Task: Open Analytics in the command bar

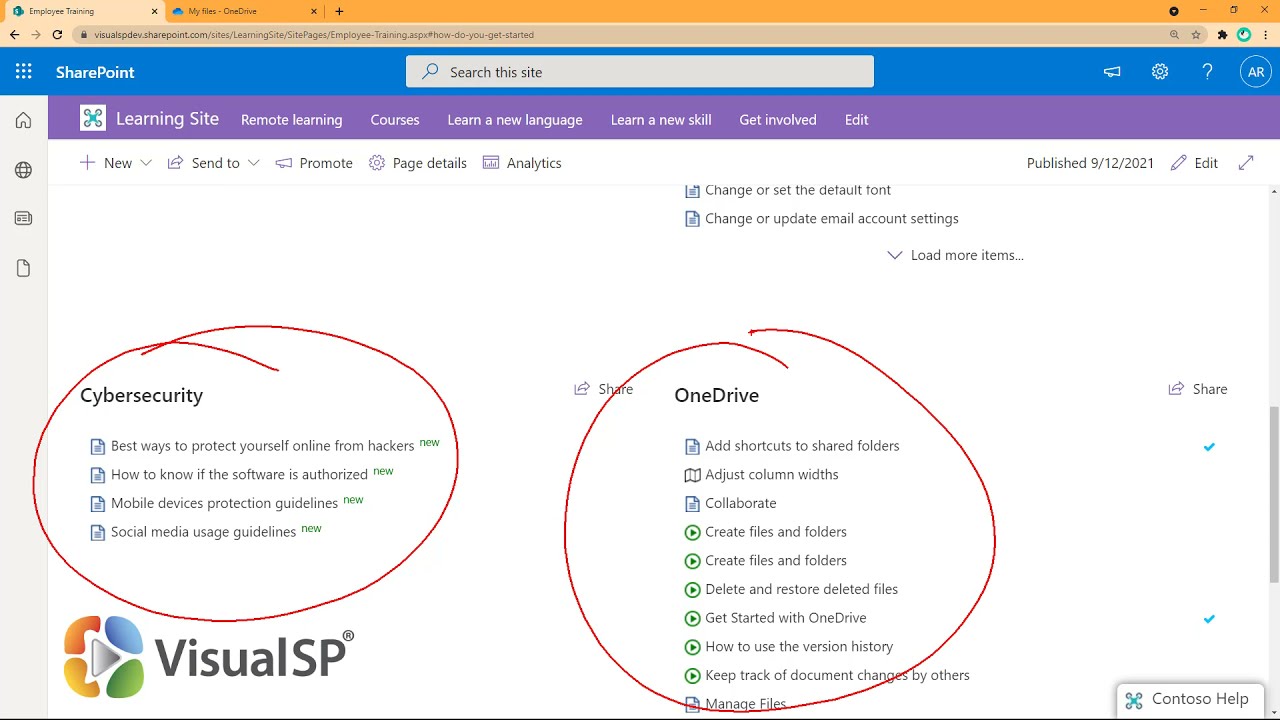Action: [522, 163]
